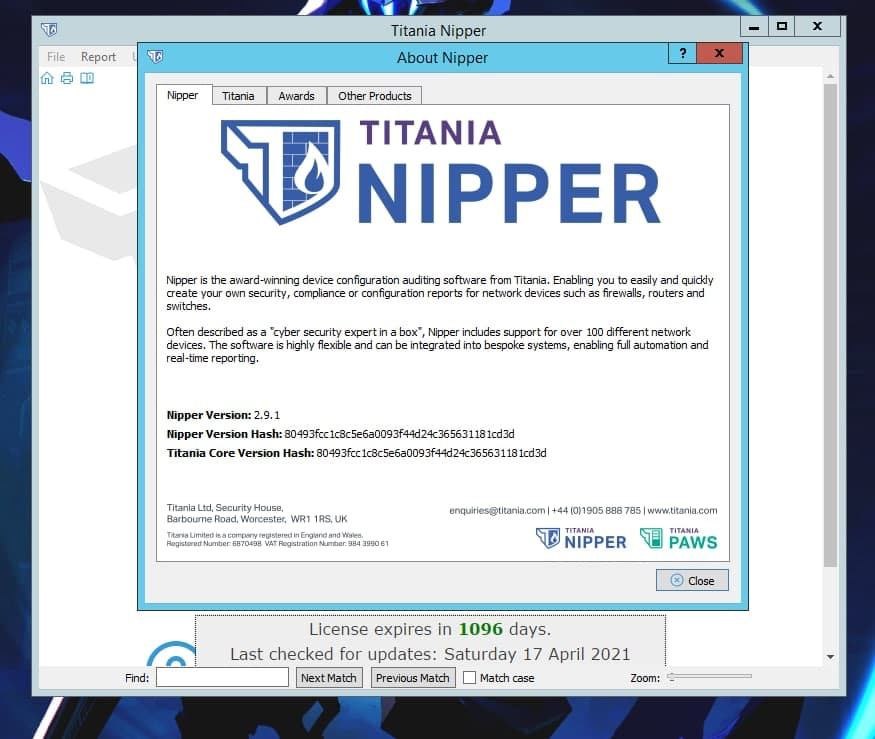Click the dialog help question mark button
Viewport: 875px width, 739px height.
pyautogui.click(x=682, y=54)
